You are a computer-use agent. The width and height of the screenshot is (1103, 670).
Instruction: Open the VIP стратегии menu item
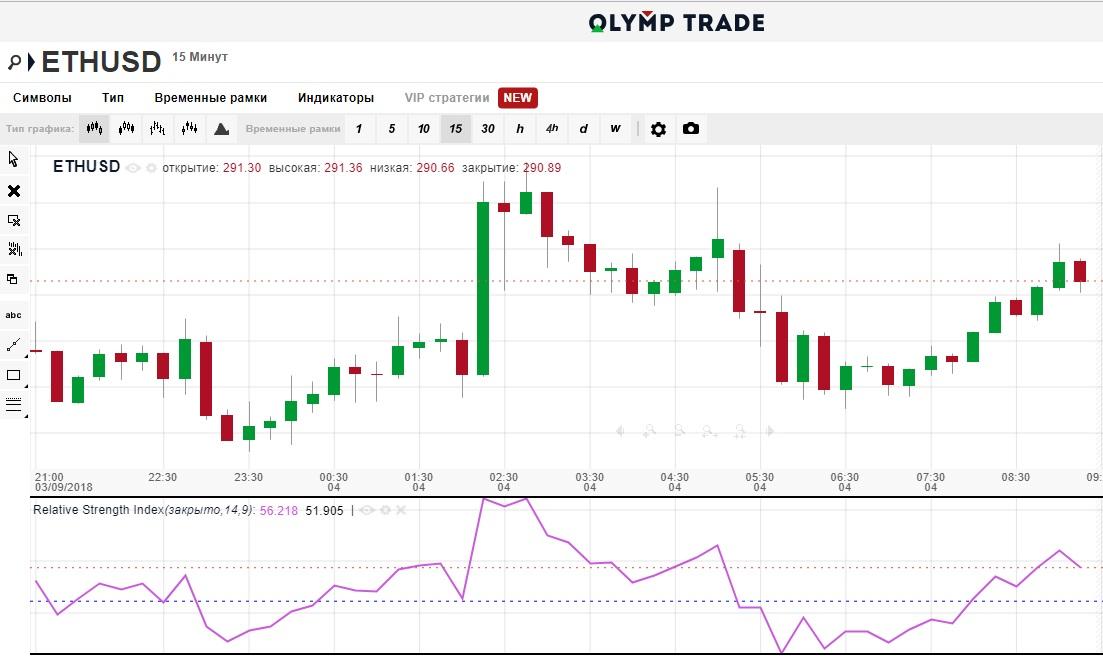(x=447, y=98)
